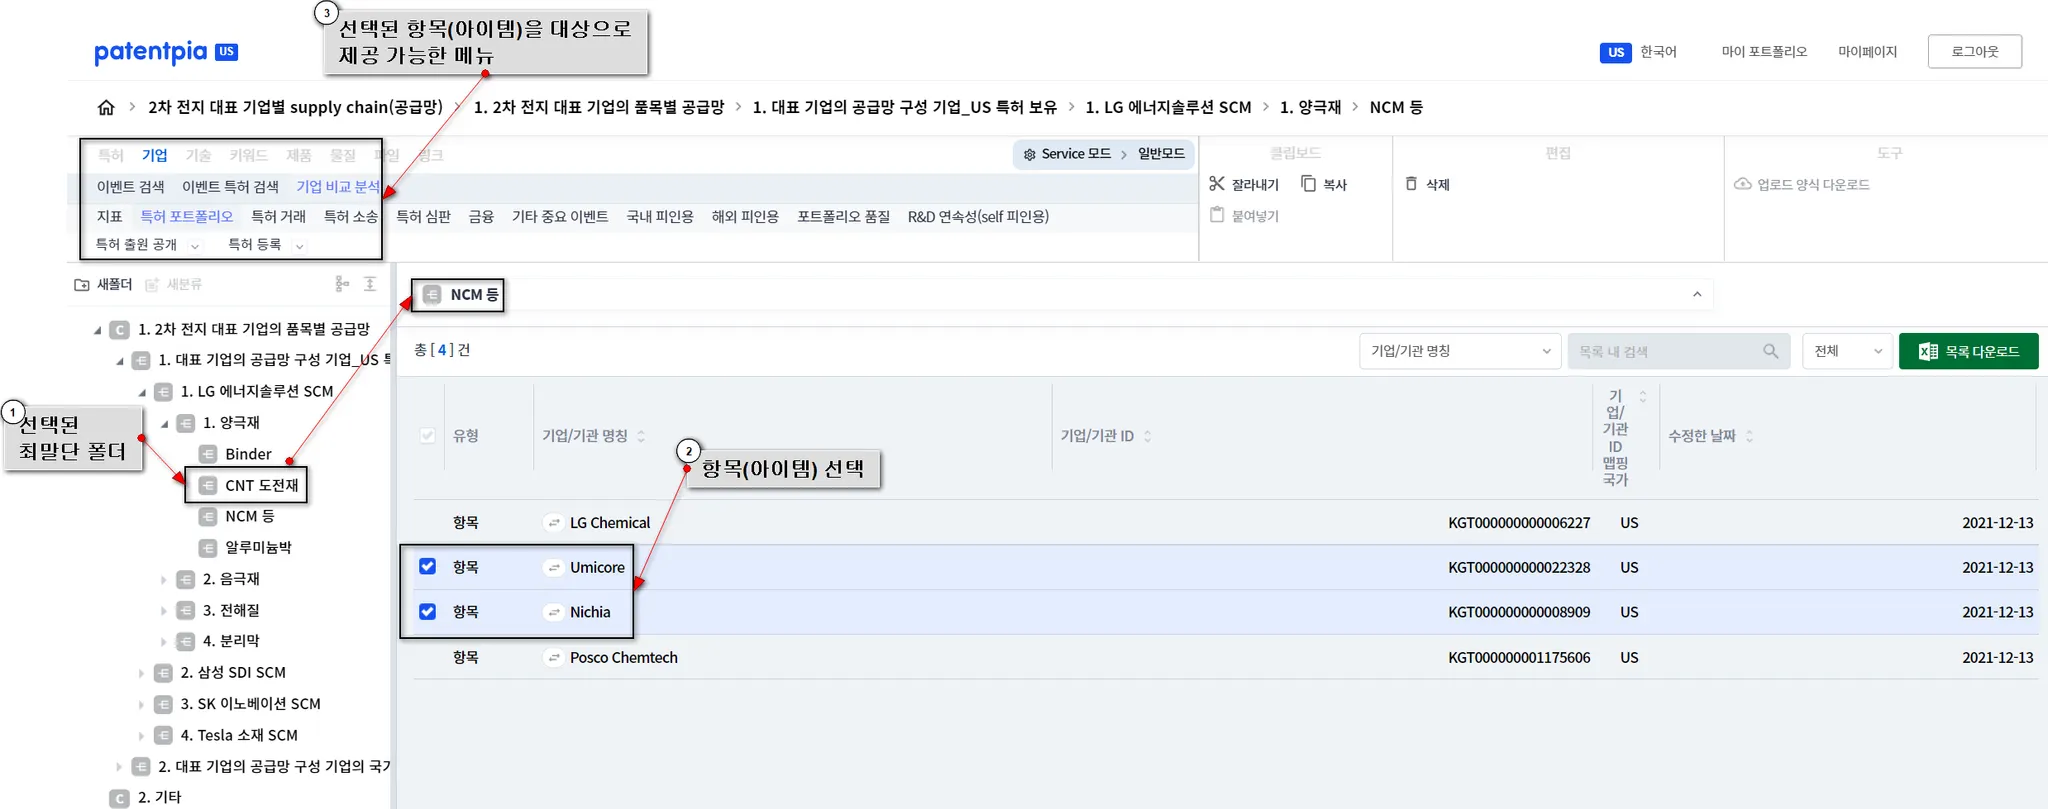Download the list with 목록 다운로드
Image resolution: width=2048 pixels, height=809 pixels.
1968,351
